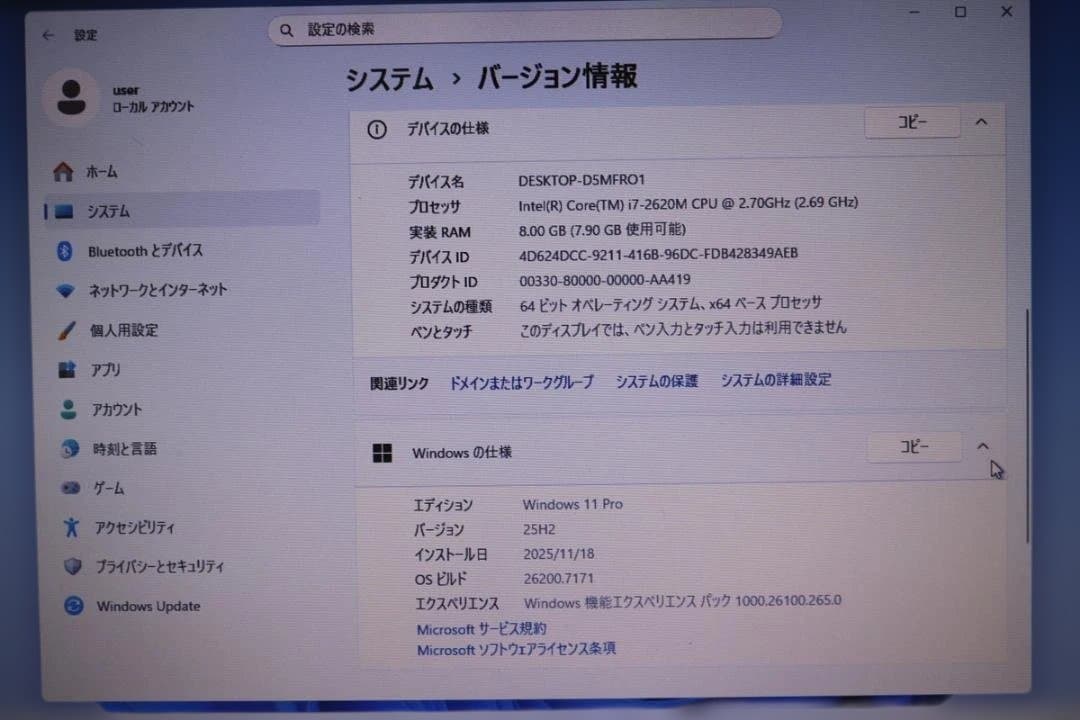Click the network Wi-Fi icon
This screenshot has height=720, width=1080.
pos(65,291)
